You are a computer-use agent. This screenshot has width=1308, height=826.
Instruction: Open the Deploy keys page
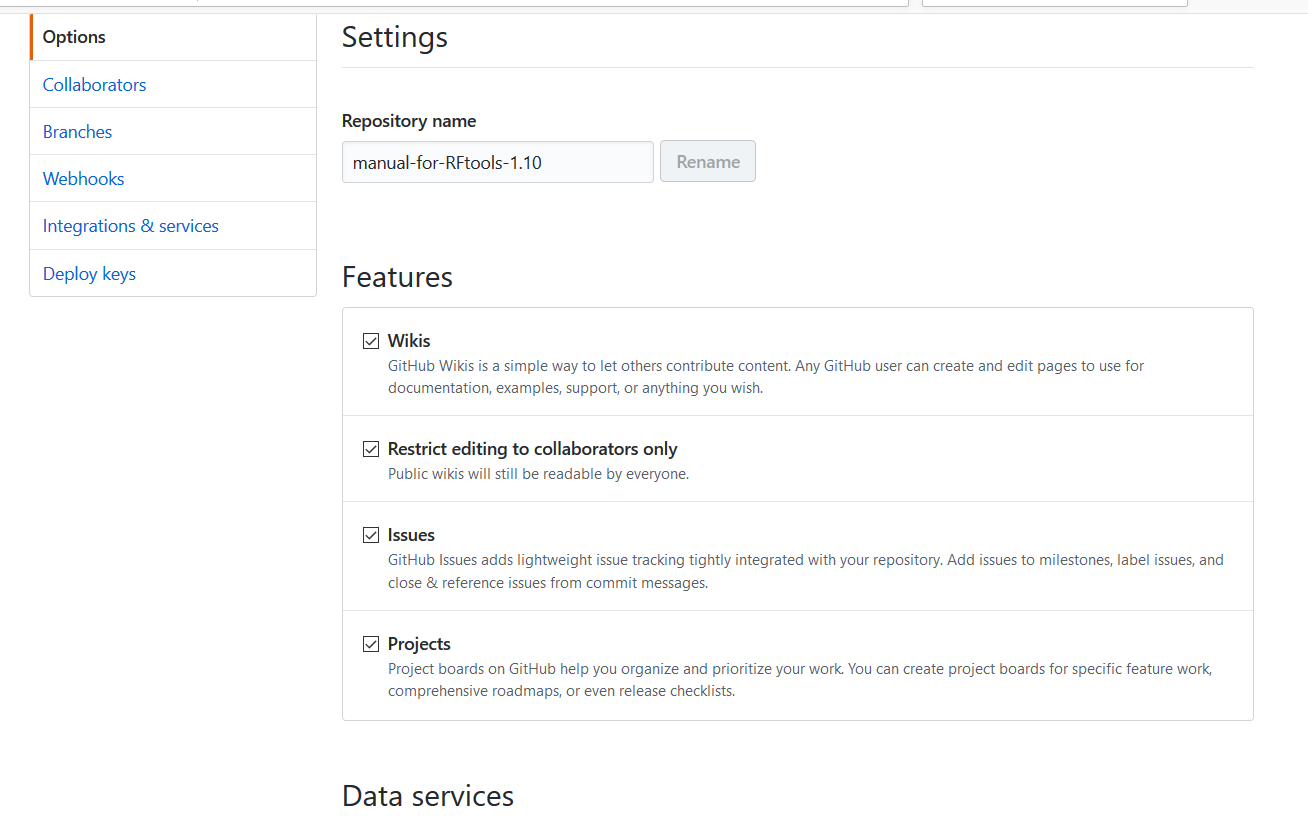tap(89, 274)
